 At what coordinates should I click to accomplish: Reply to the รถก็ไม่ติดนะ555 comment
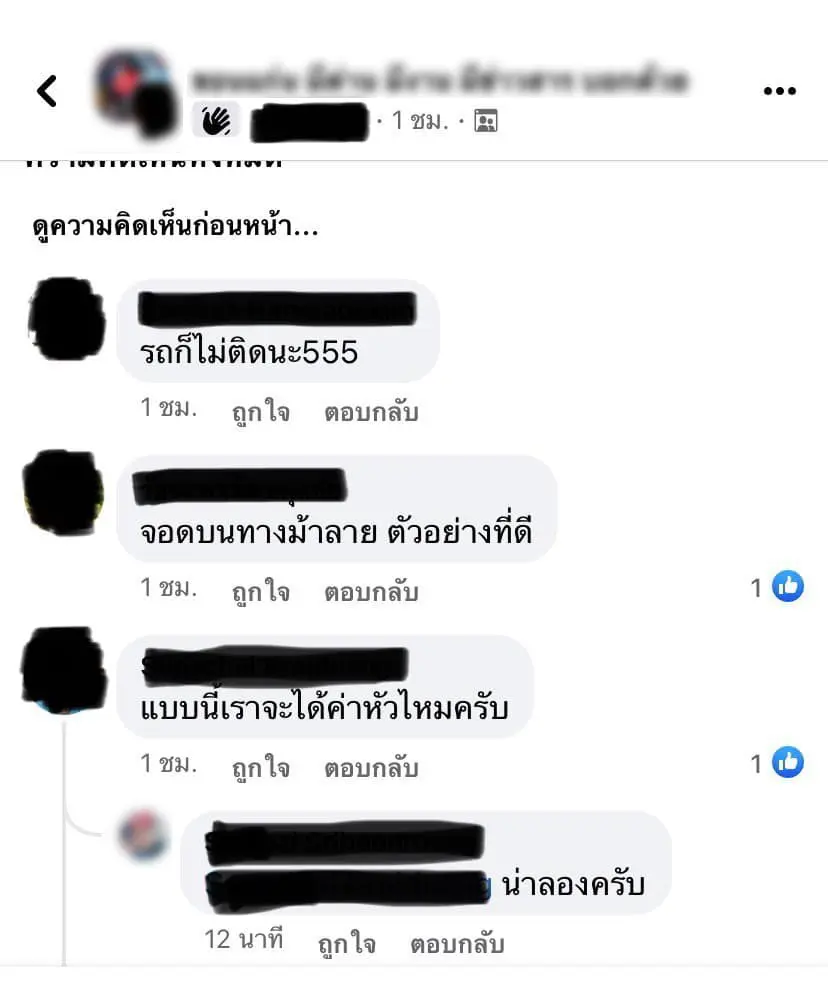point(371,411)
